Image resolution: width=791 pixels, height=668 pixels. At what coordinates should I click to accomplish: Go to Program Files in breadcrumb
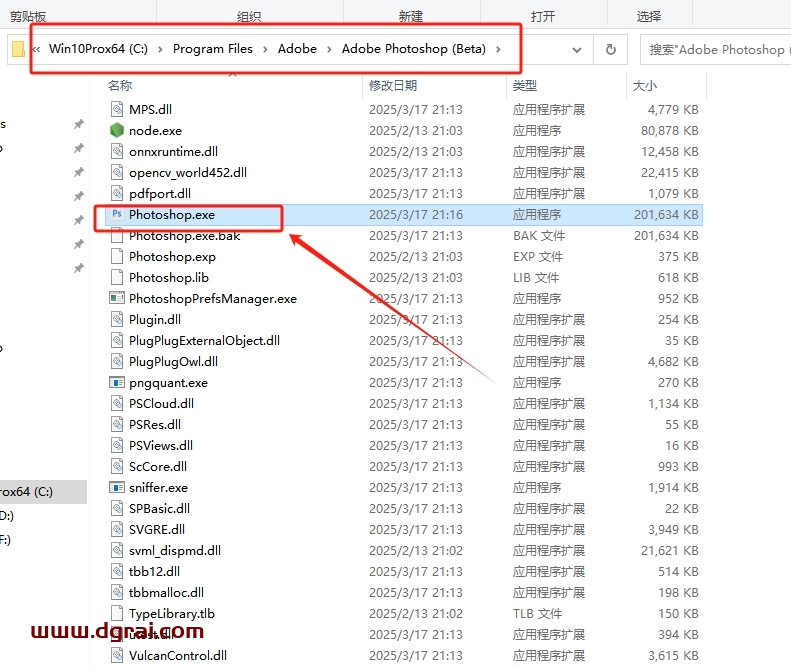pos(212,49)
